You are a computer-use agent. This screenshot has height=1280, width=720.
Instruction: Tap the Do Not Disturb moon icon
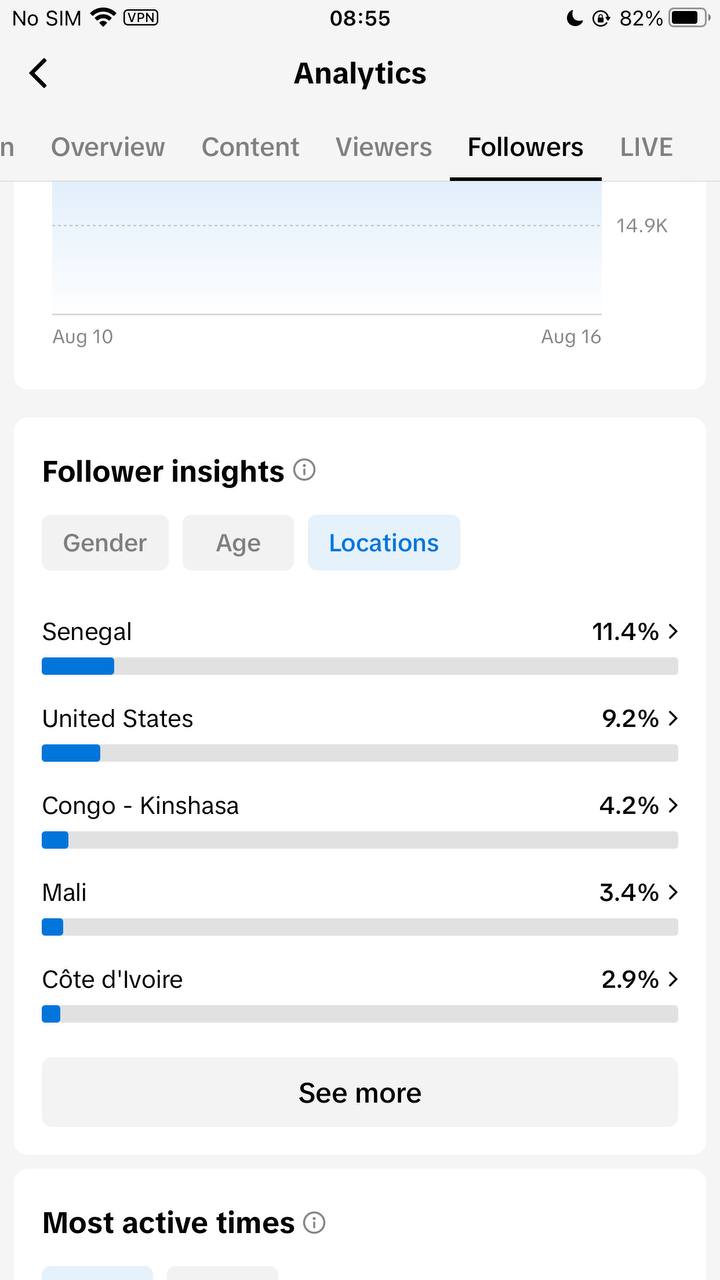574,17
